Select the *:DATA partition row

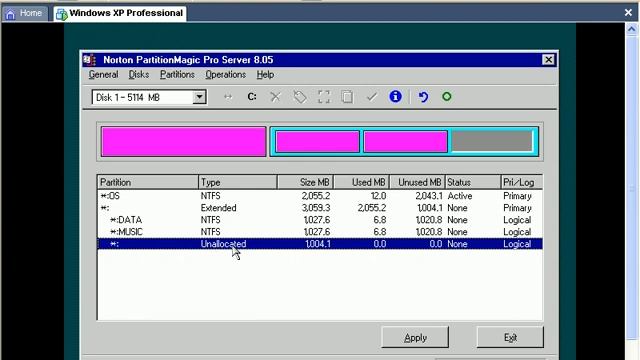[x=320, y=220]
